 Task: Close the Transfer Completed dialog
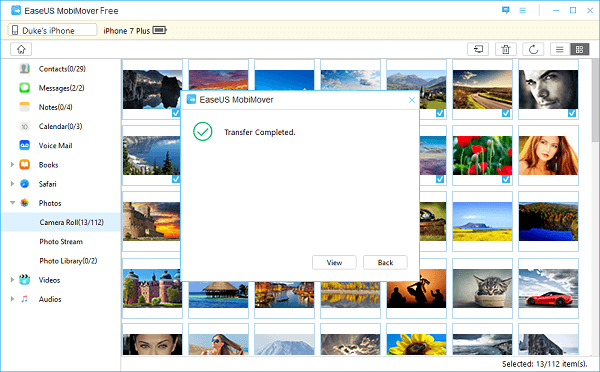pos(412,100)
